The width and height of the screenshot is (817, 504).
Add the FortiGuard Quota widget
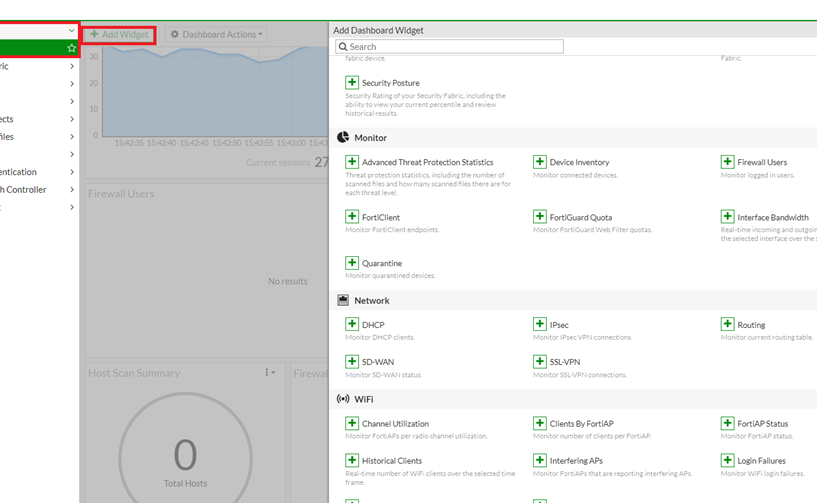tap(540, 217)
